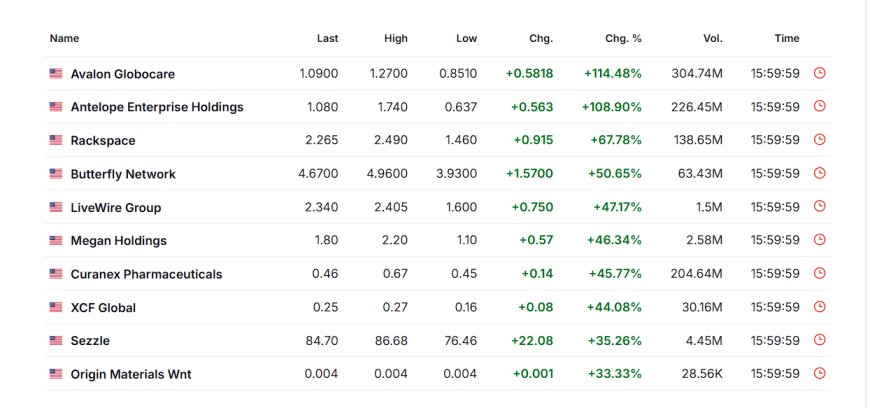Open the Butterfly Network stock link
Screen dimensions: 870x408
123,174
